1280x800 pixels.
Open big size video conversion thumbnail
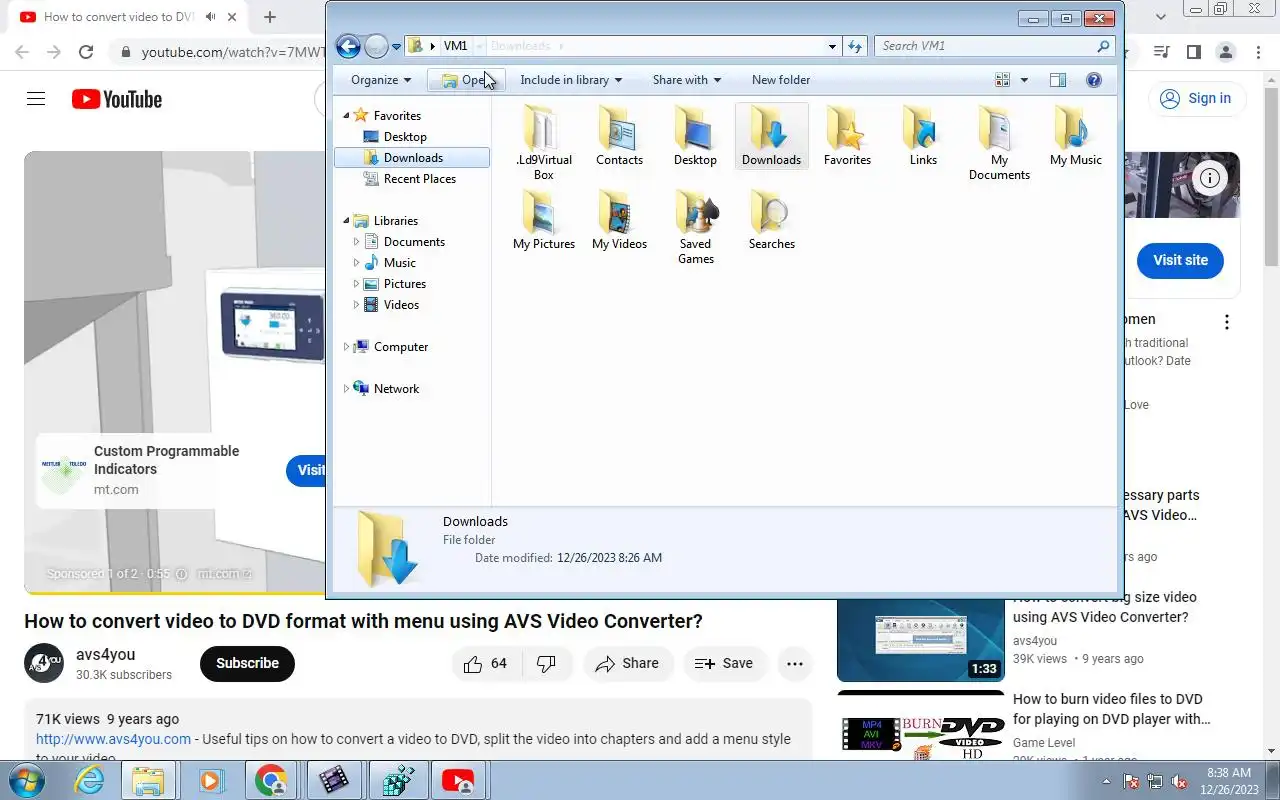coord(920,639)
